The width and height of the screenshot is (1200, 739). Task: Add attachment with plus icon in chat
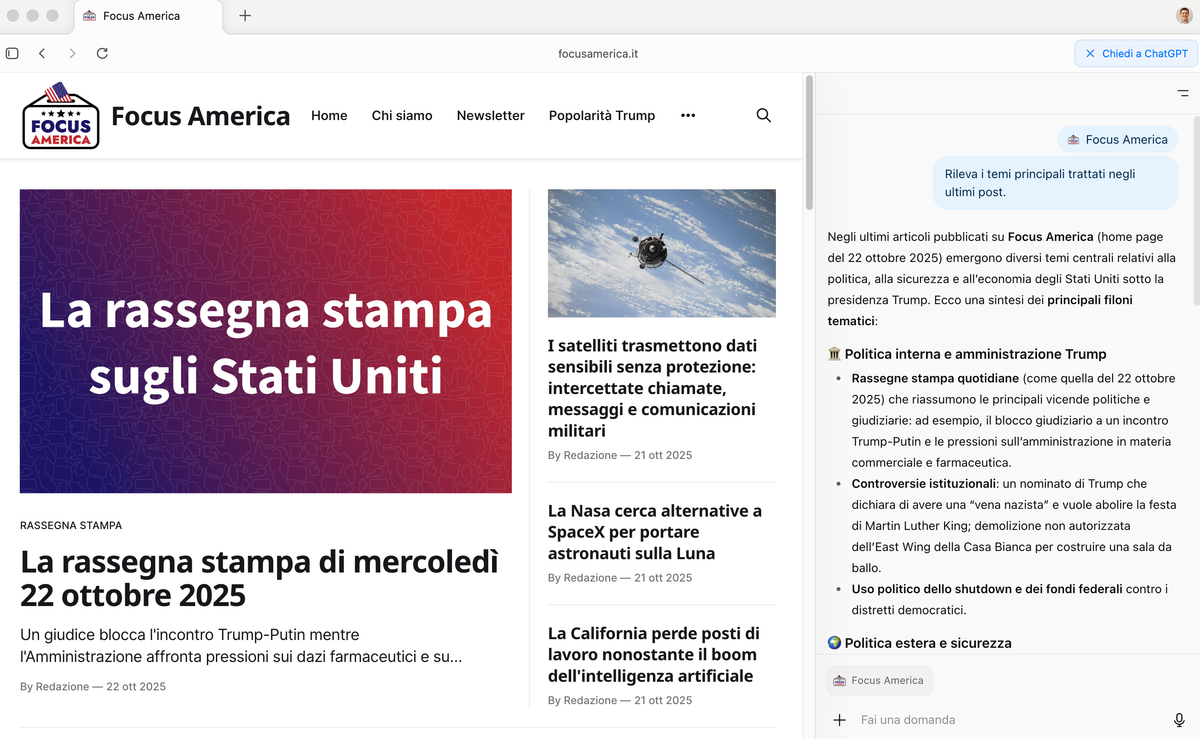tap(839, 720)
